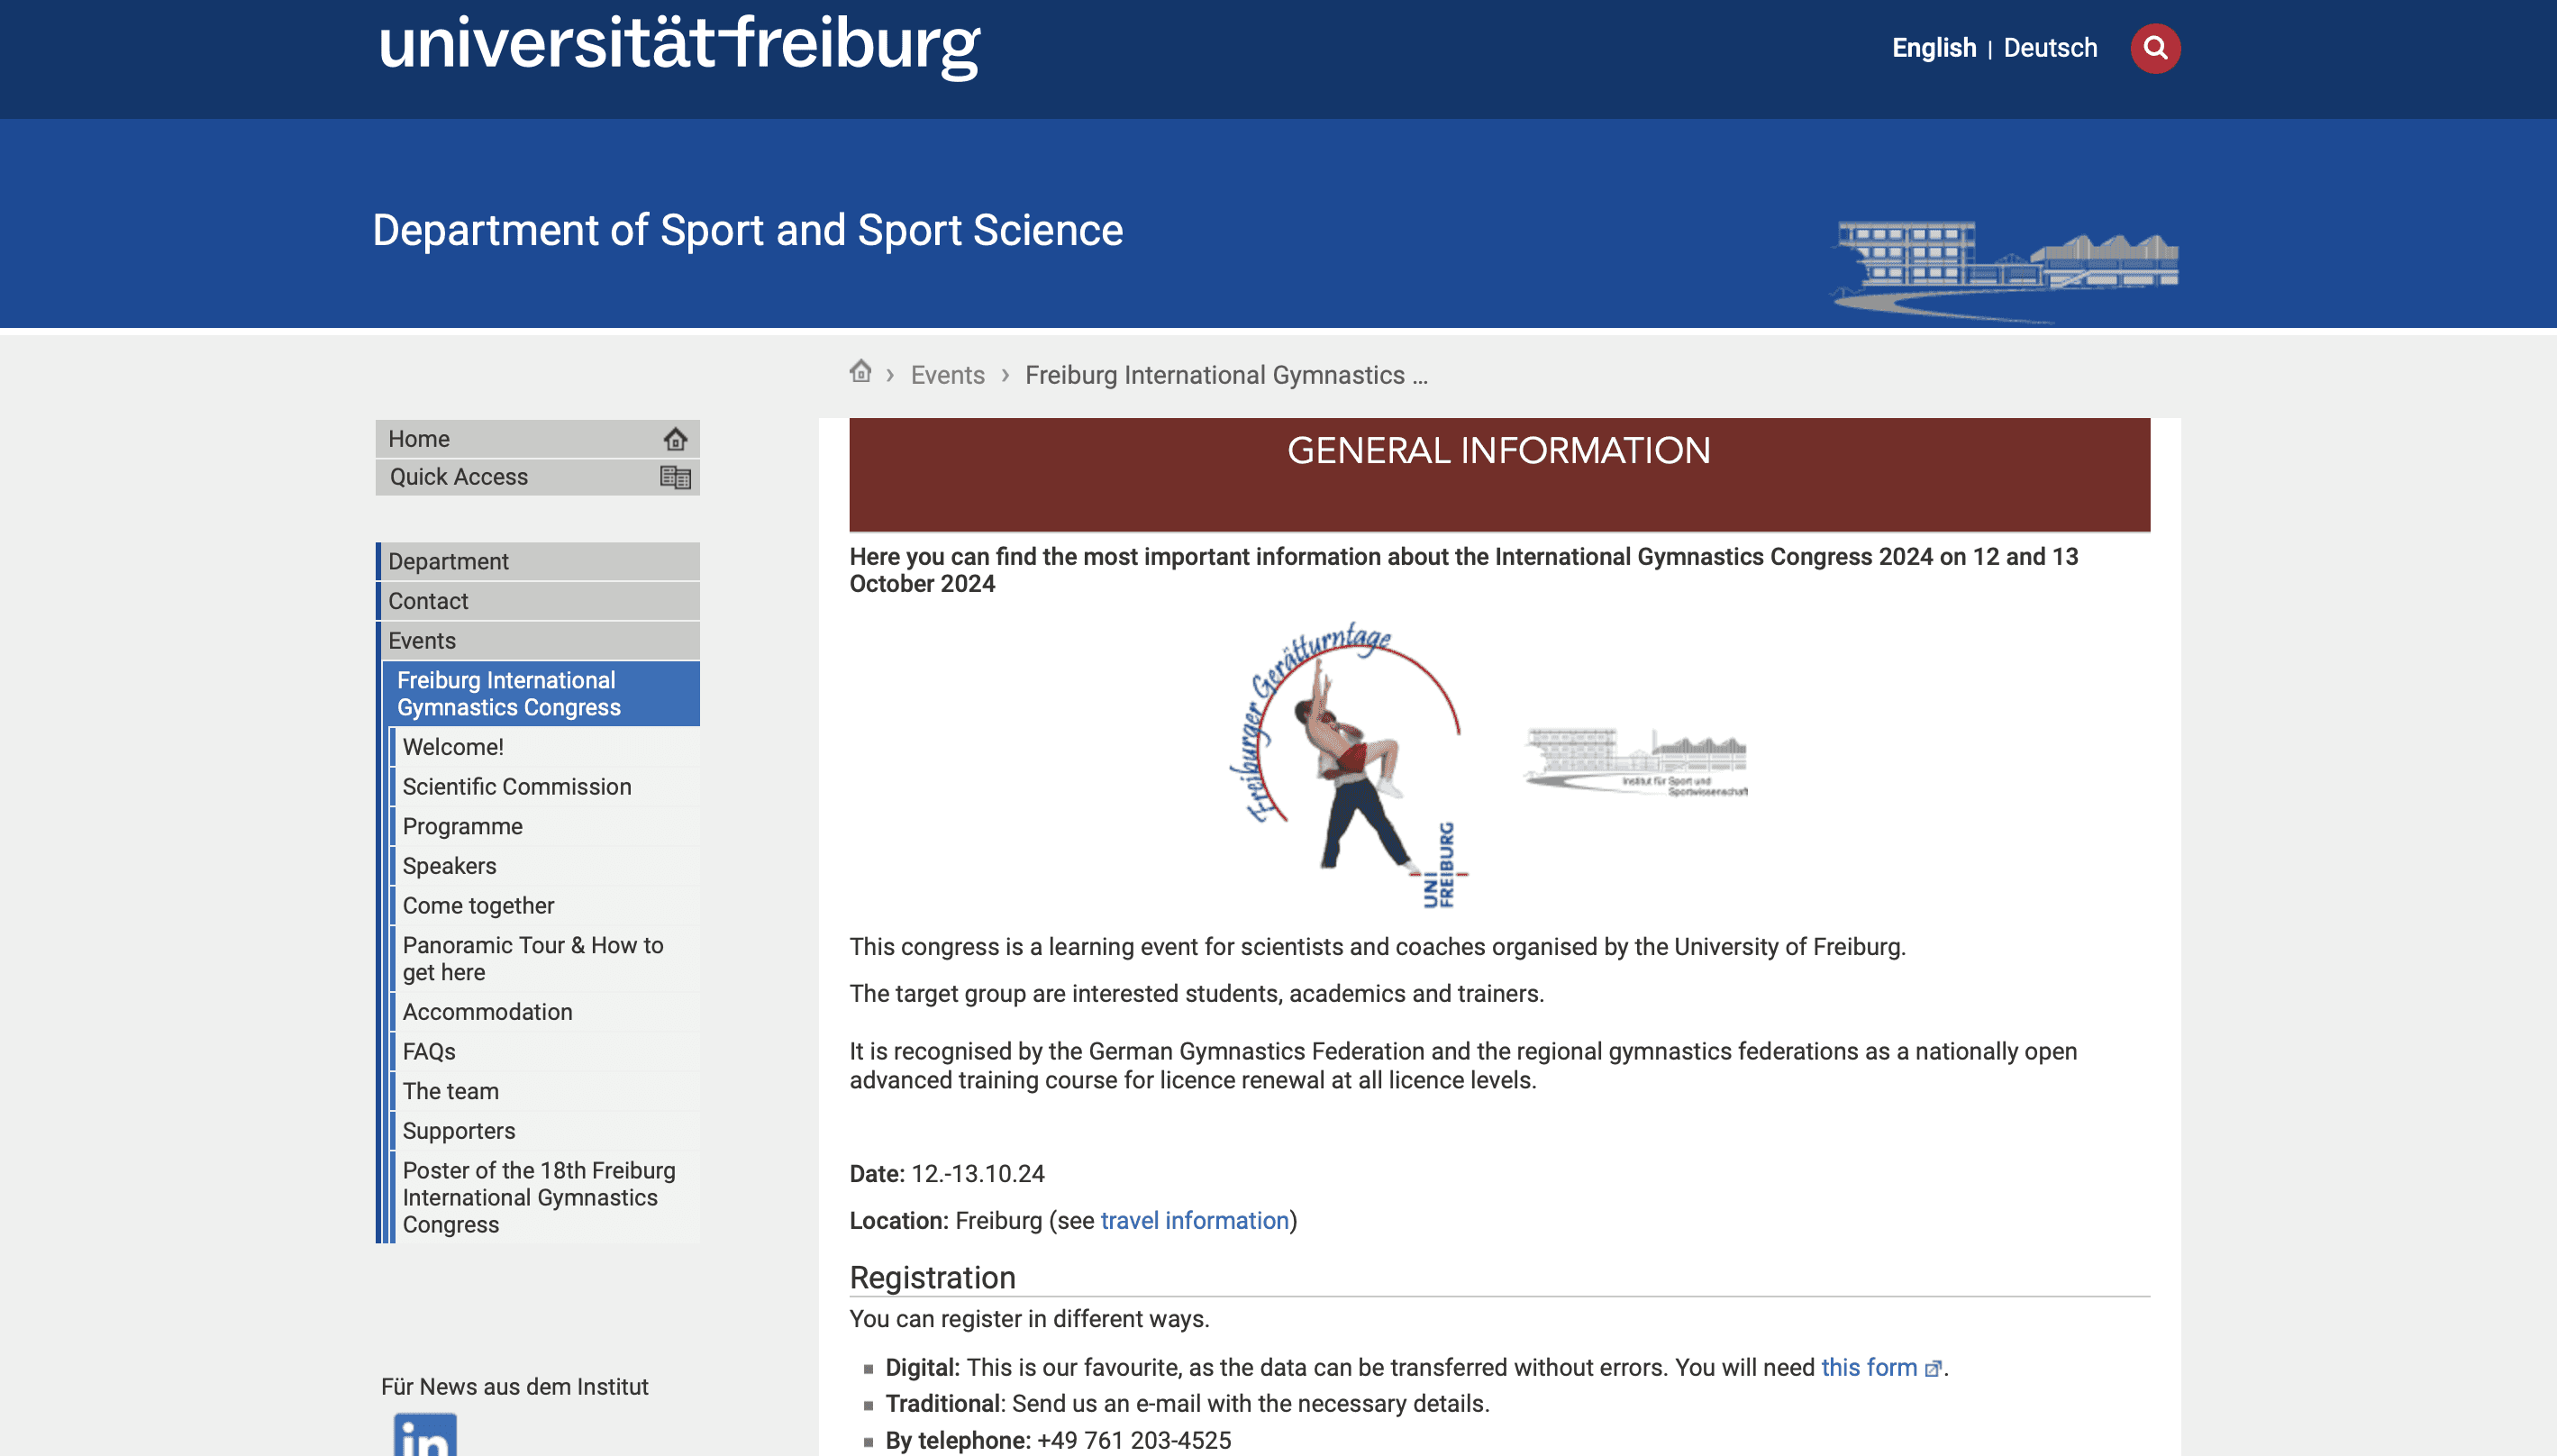Click Events in the breadcrumb
Image resolution: width=2557 pixels, height=1456 pixels.
[947, 375]
